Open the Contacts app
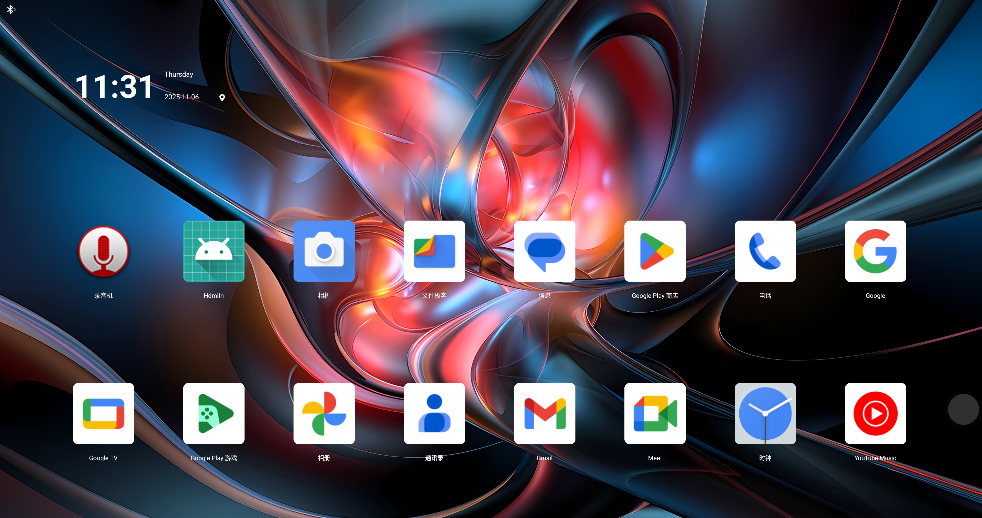 [x=434, y=413]
